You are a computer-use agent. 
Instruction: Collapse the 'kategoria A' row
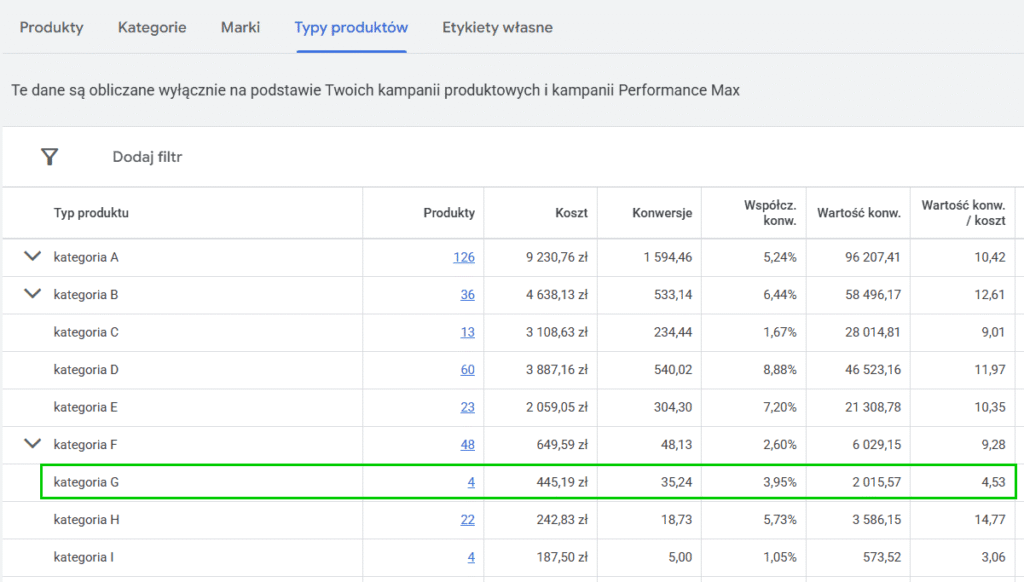pyautogui.click(x=31, y=256)
